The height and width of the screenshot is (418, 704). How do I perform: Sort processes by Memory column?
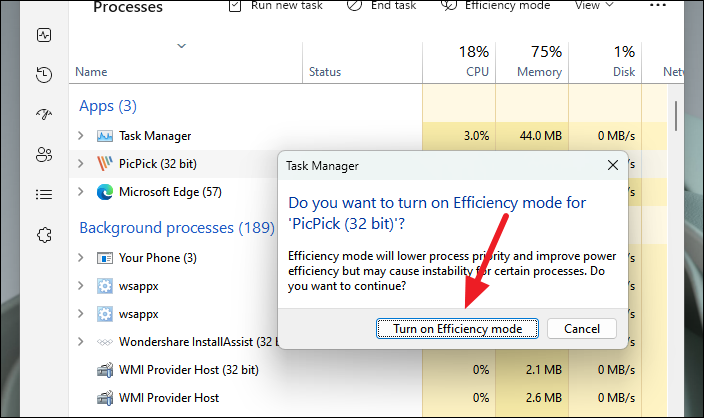pyautogui.click(x=539, y=72)
